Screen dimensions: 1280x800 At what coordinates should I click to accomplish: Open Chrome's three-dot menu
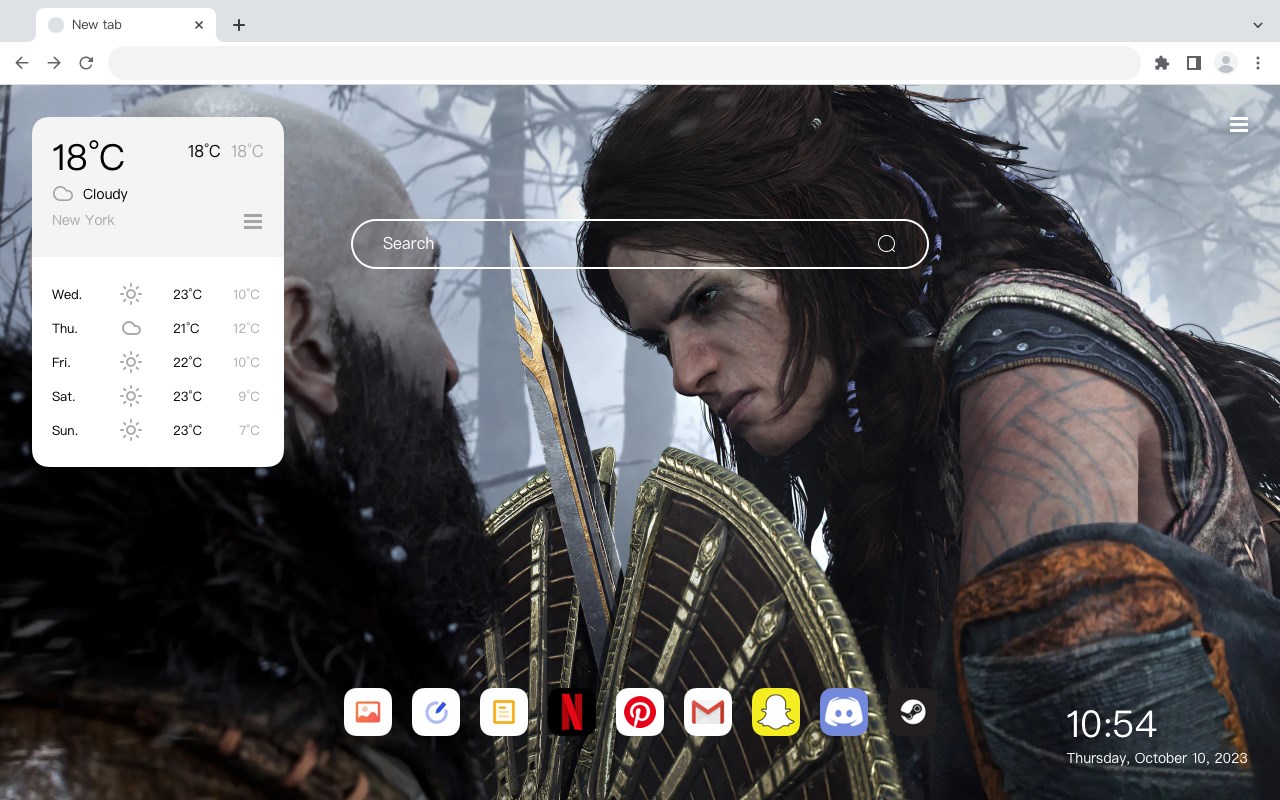pos(1258,63)
